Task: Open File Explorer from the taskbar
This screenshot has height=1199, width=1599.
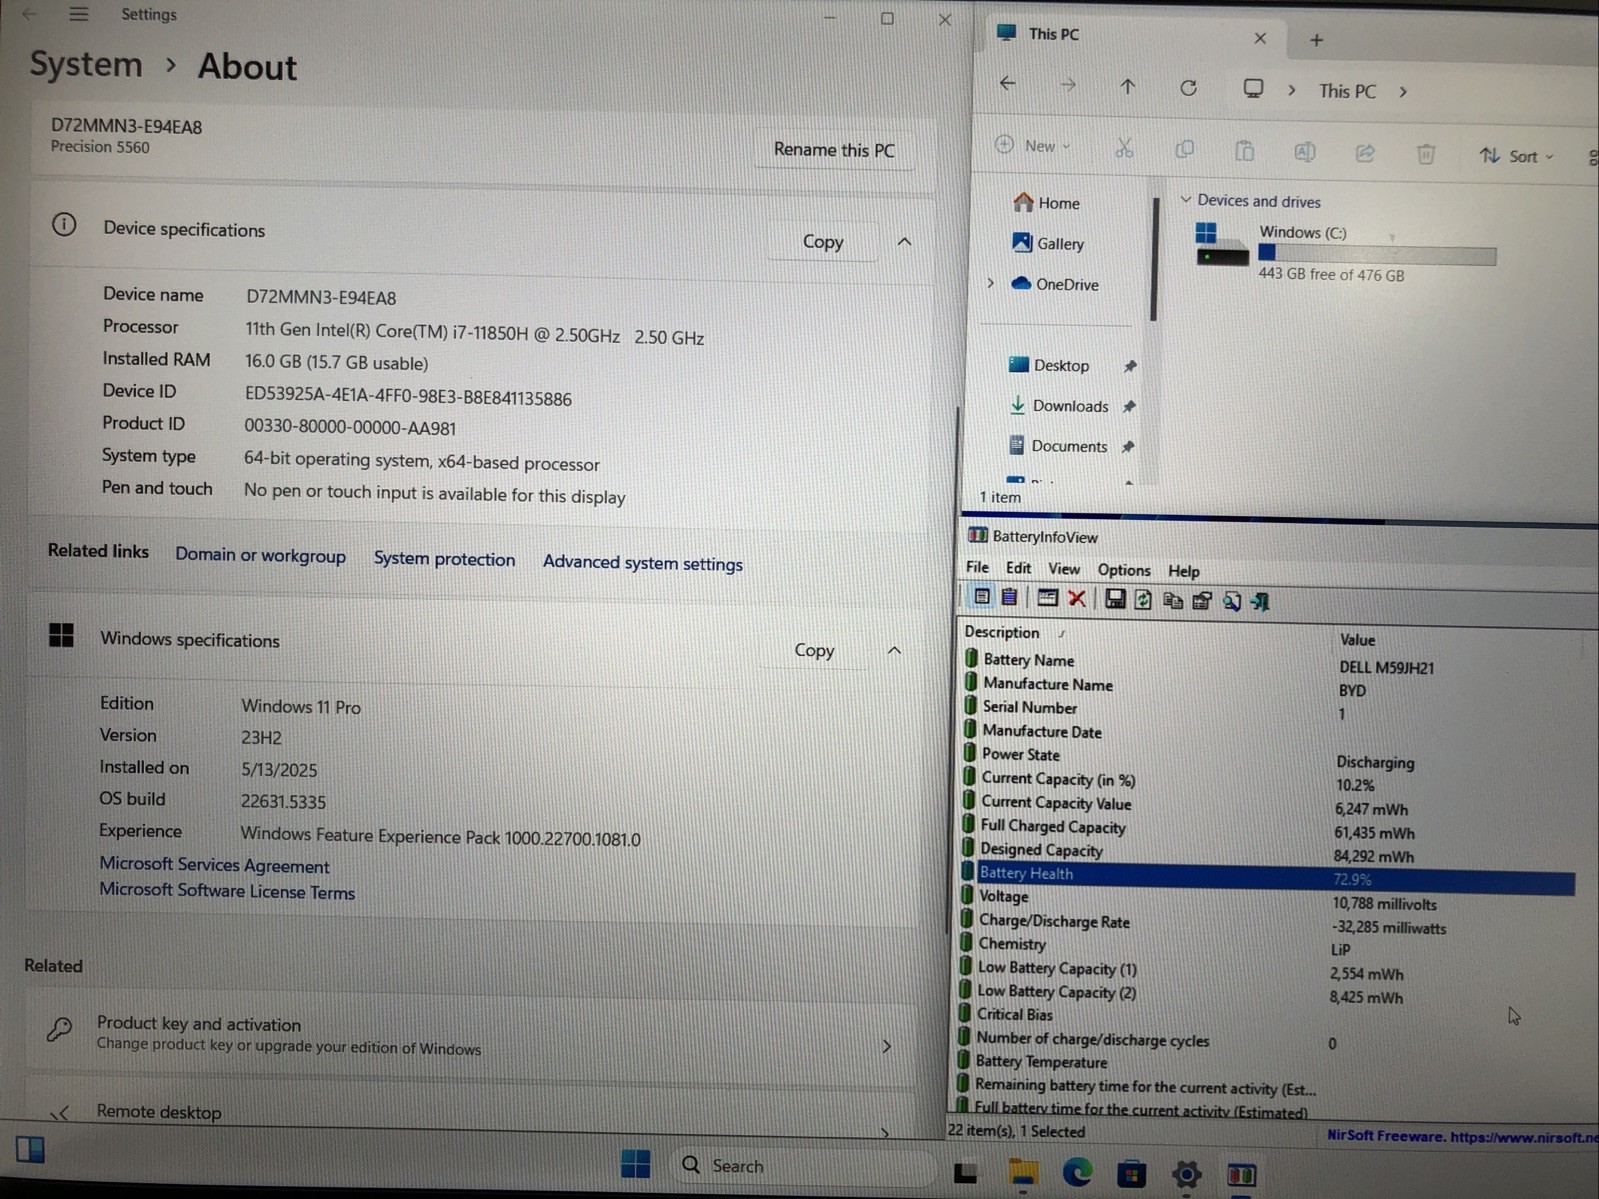Action: [x=1023, y=1172]
